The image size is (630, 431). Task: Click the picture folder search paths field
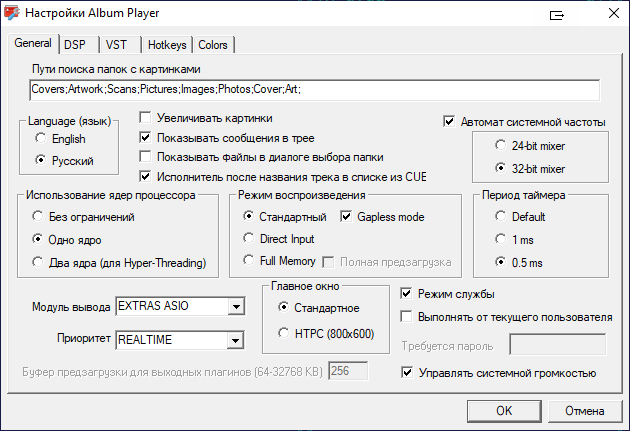315,90
